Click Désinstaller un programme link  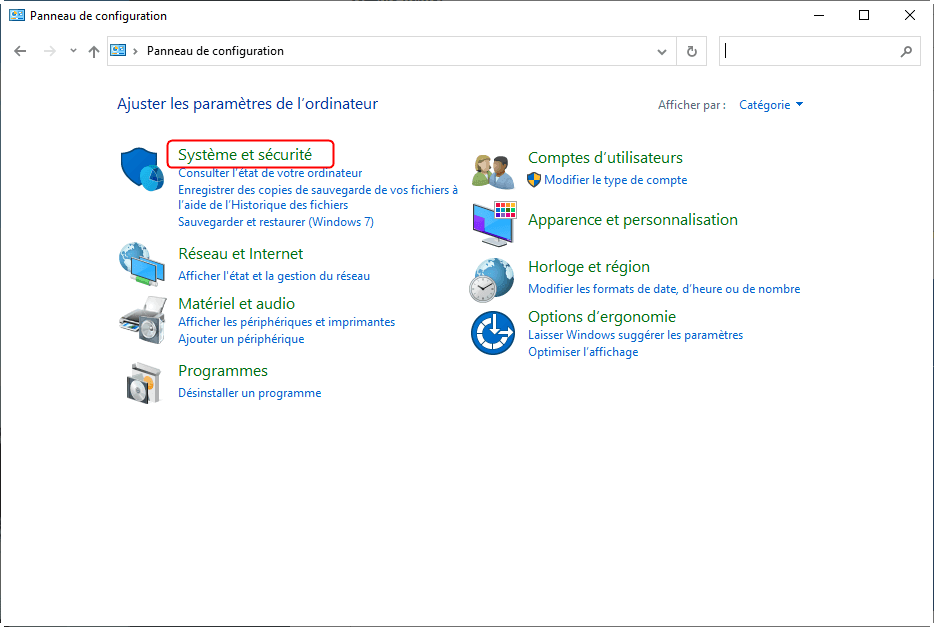point(250,393)
